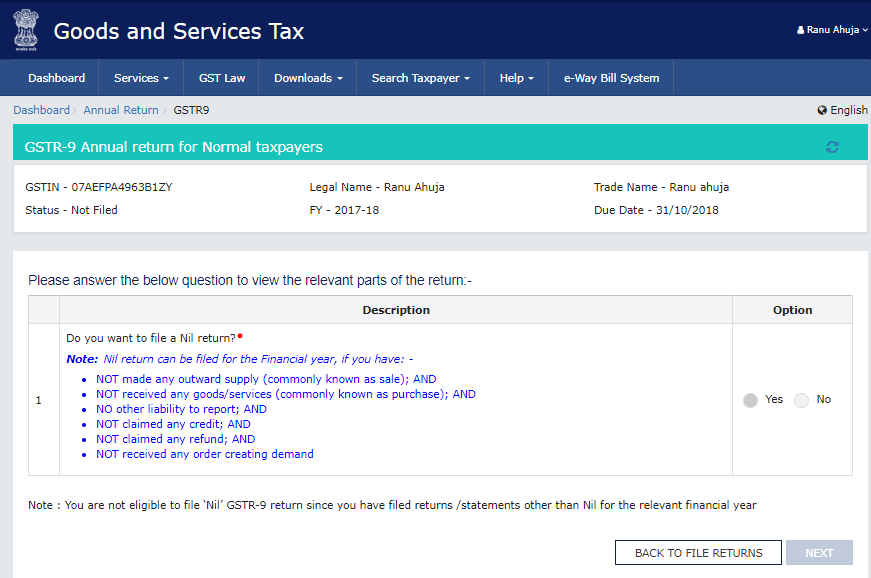Click the globe icon next to English
The height and width of the screenshot is (578, 871).
(822, 110)
